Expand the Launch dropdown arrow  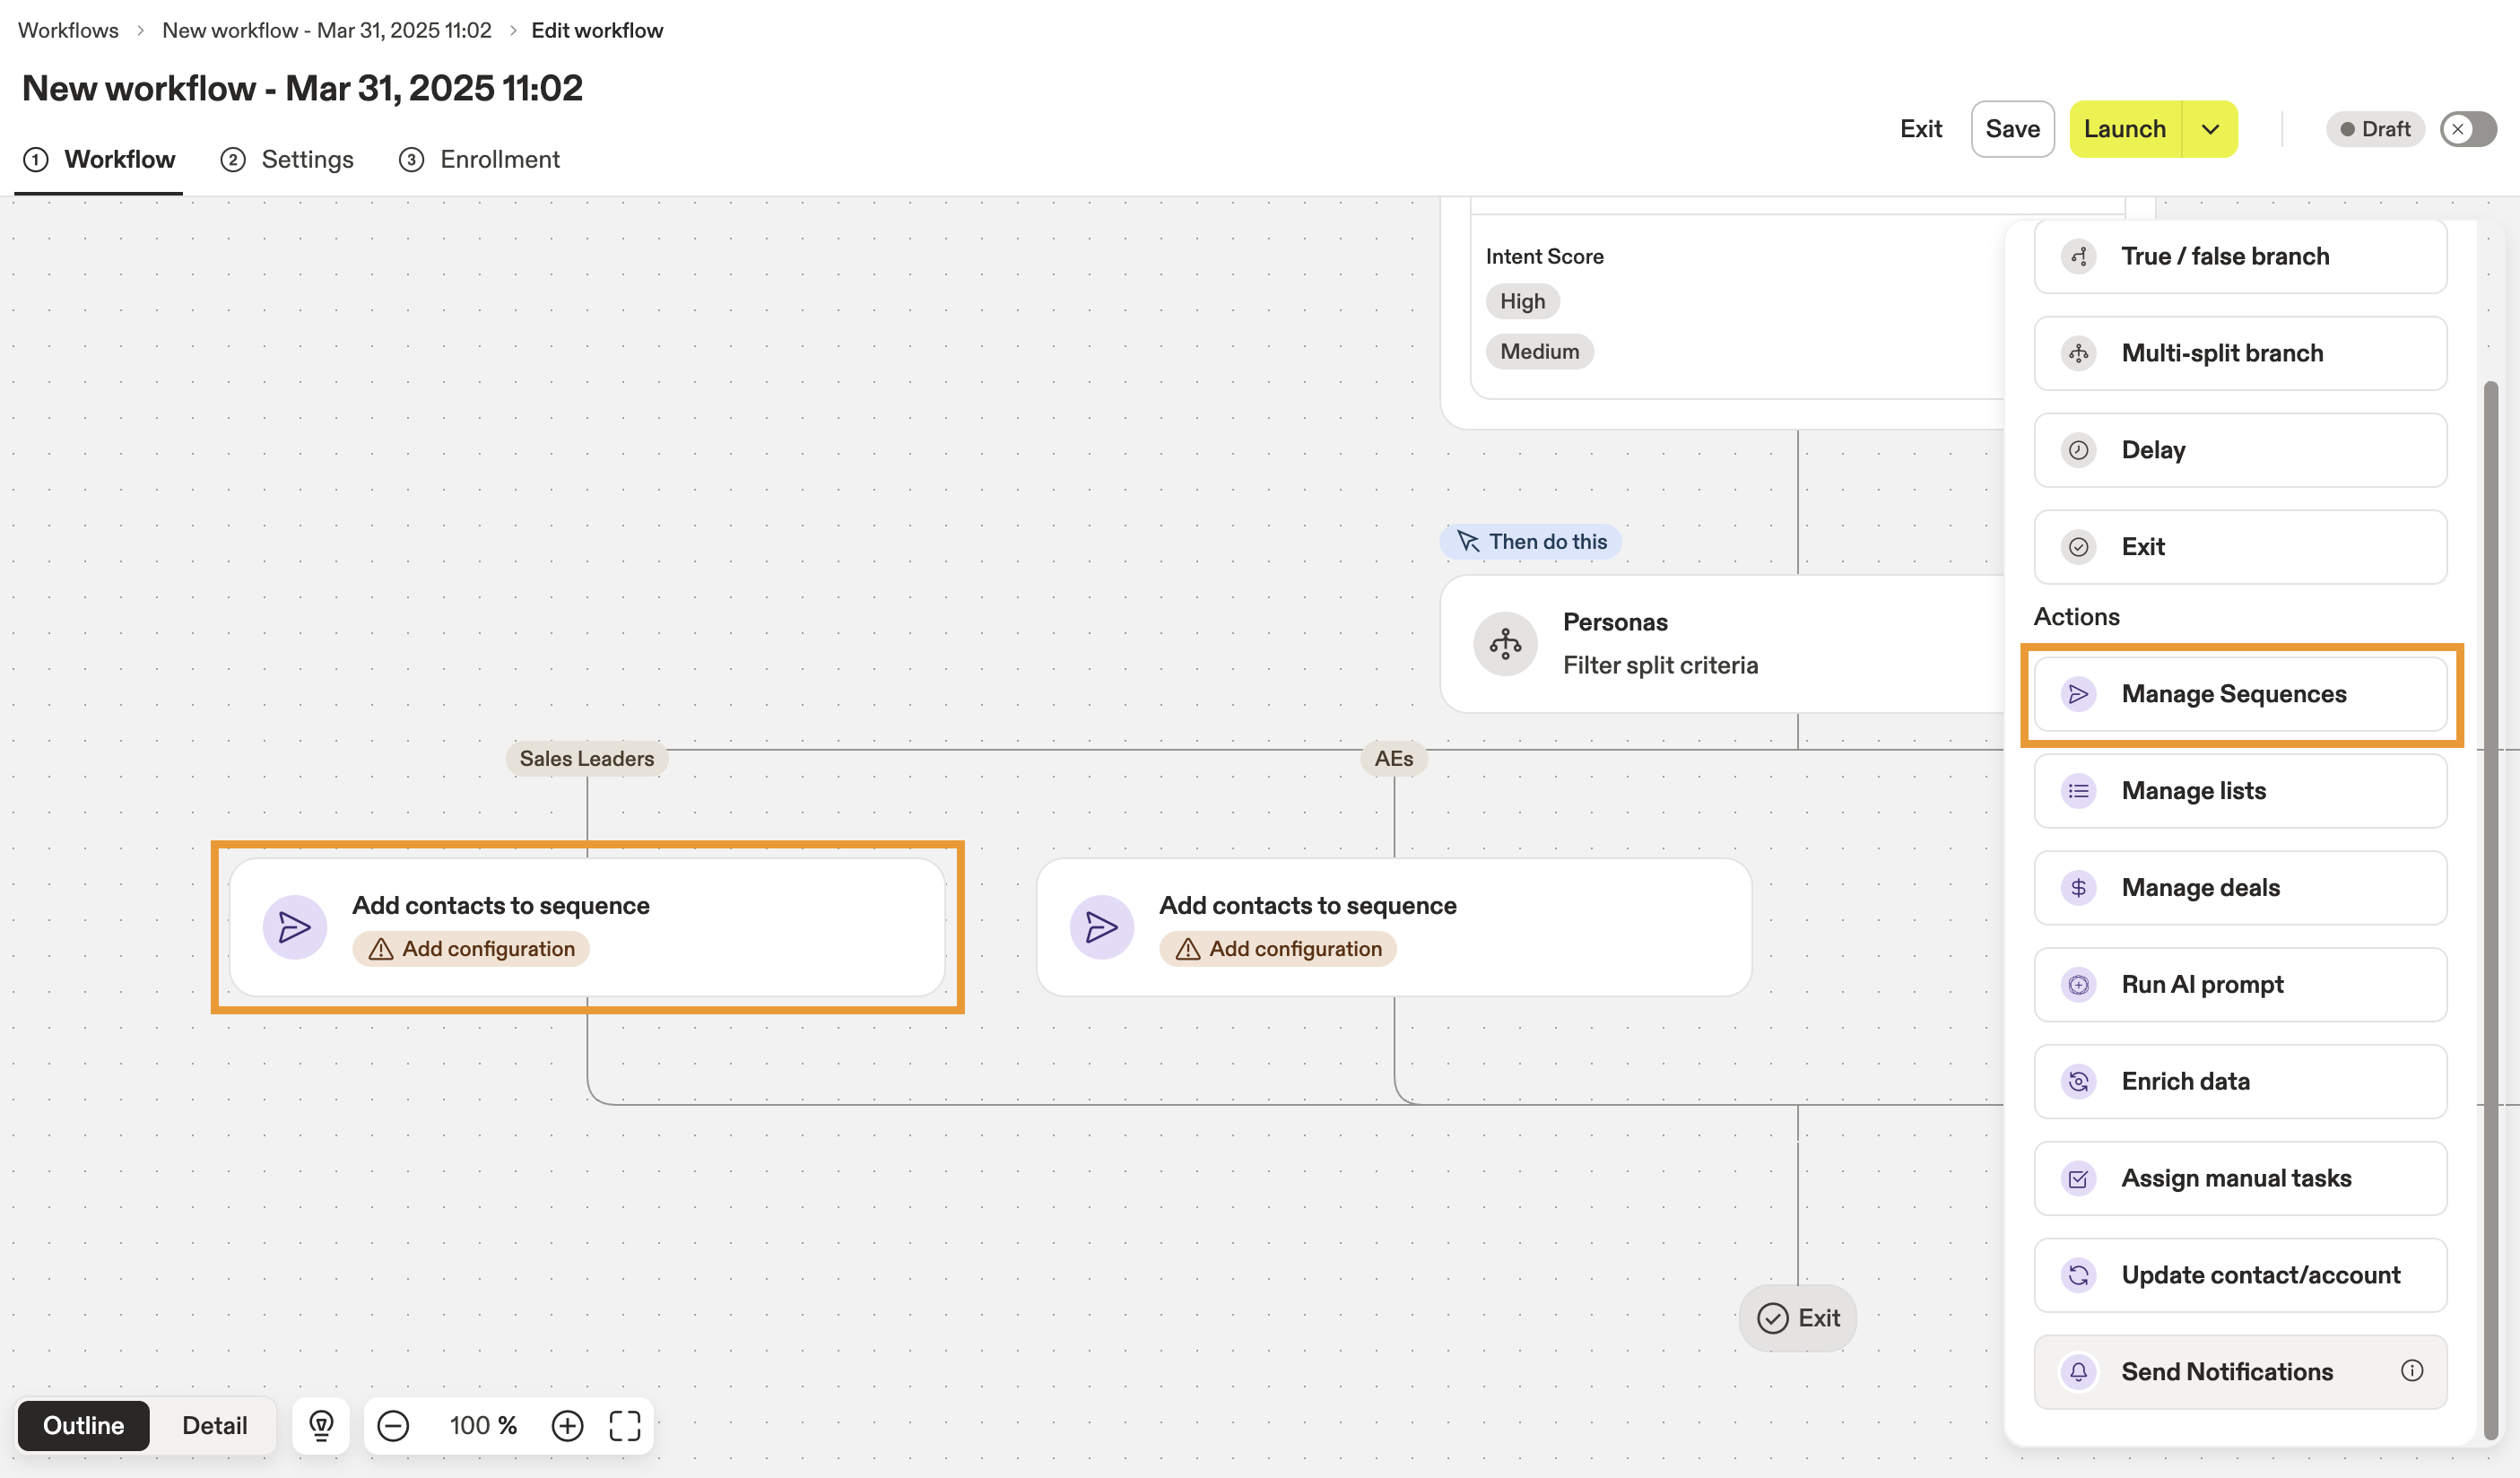click(x=2210, y=129)
